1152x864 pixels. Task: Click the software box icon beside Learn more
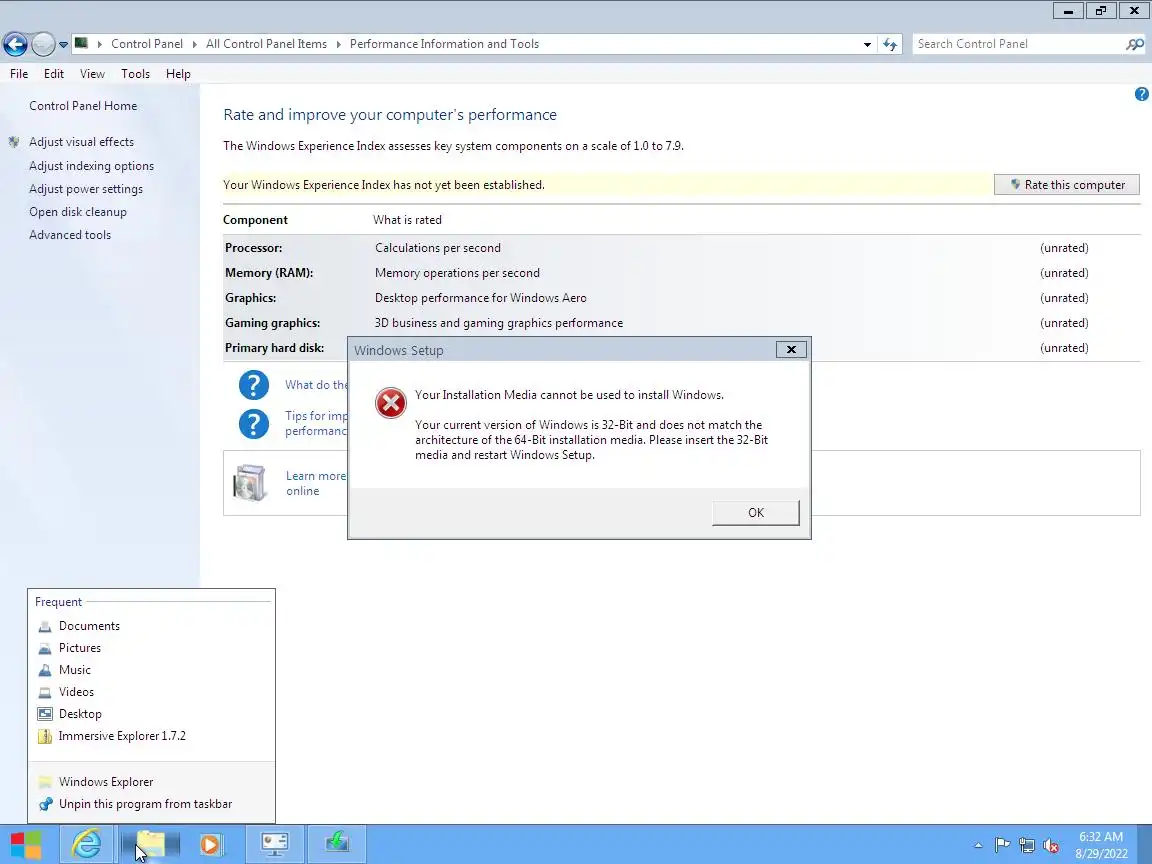[x=250, y=483]
